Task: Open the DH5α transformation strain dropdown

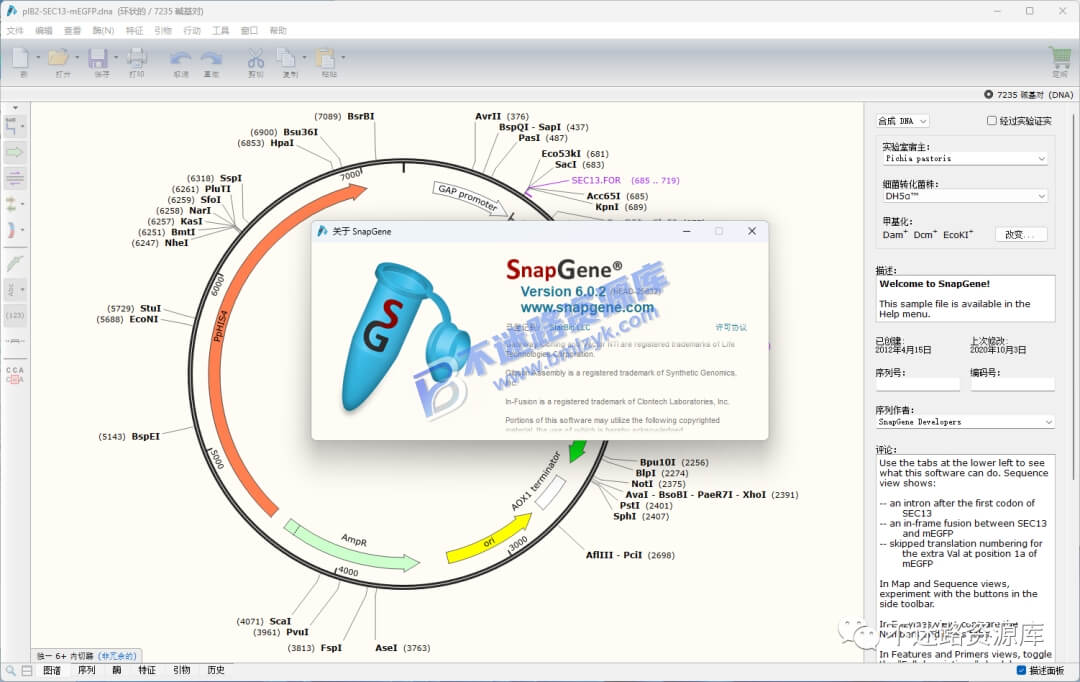Action: point(965,196)
